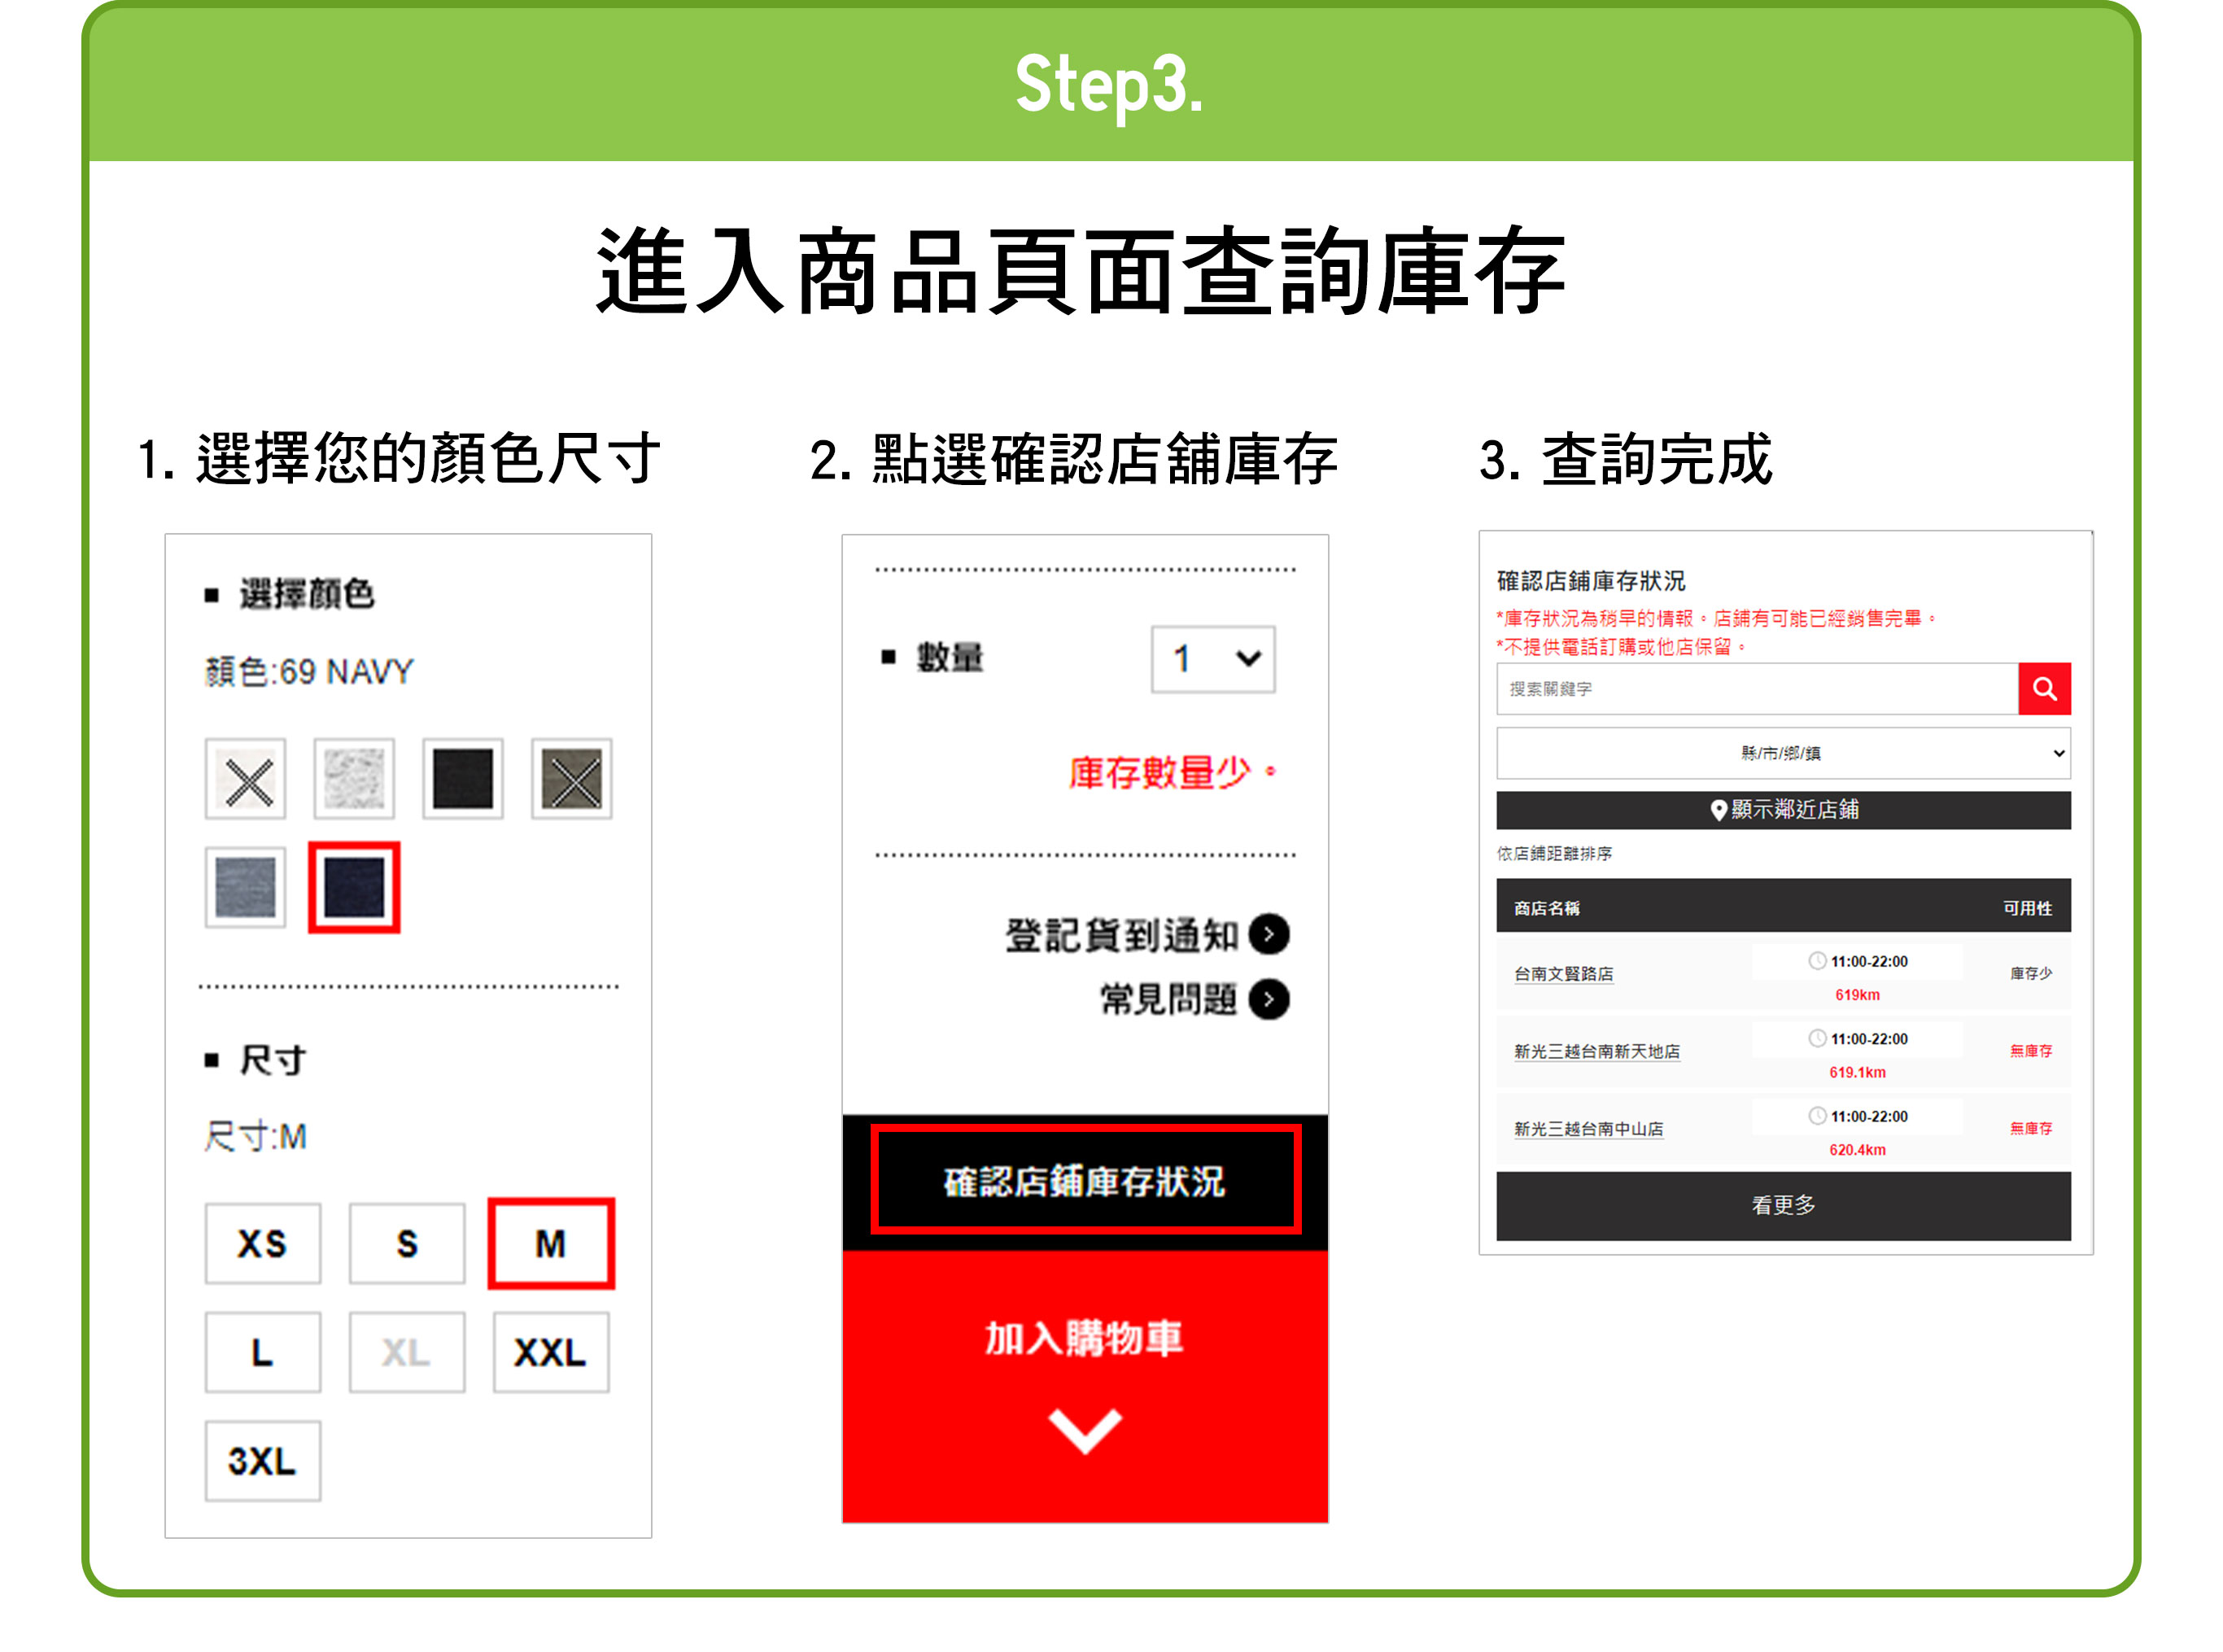Image resolution: width=2223 pixels, height=1652 pixels.
Task: Select the XXL size option
Action: pyautogui.click(x=550, y=1351)
